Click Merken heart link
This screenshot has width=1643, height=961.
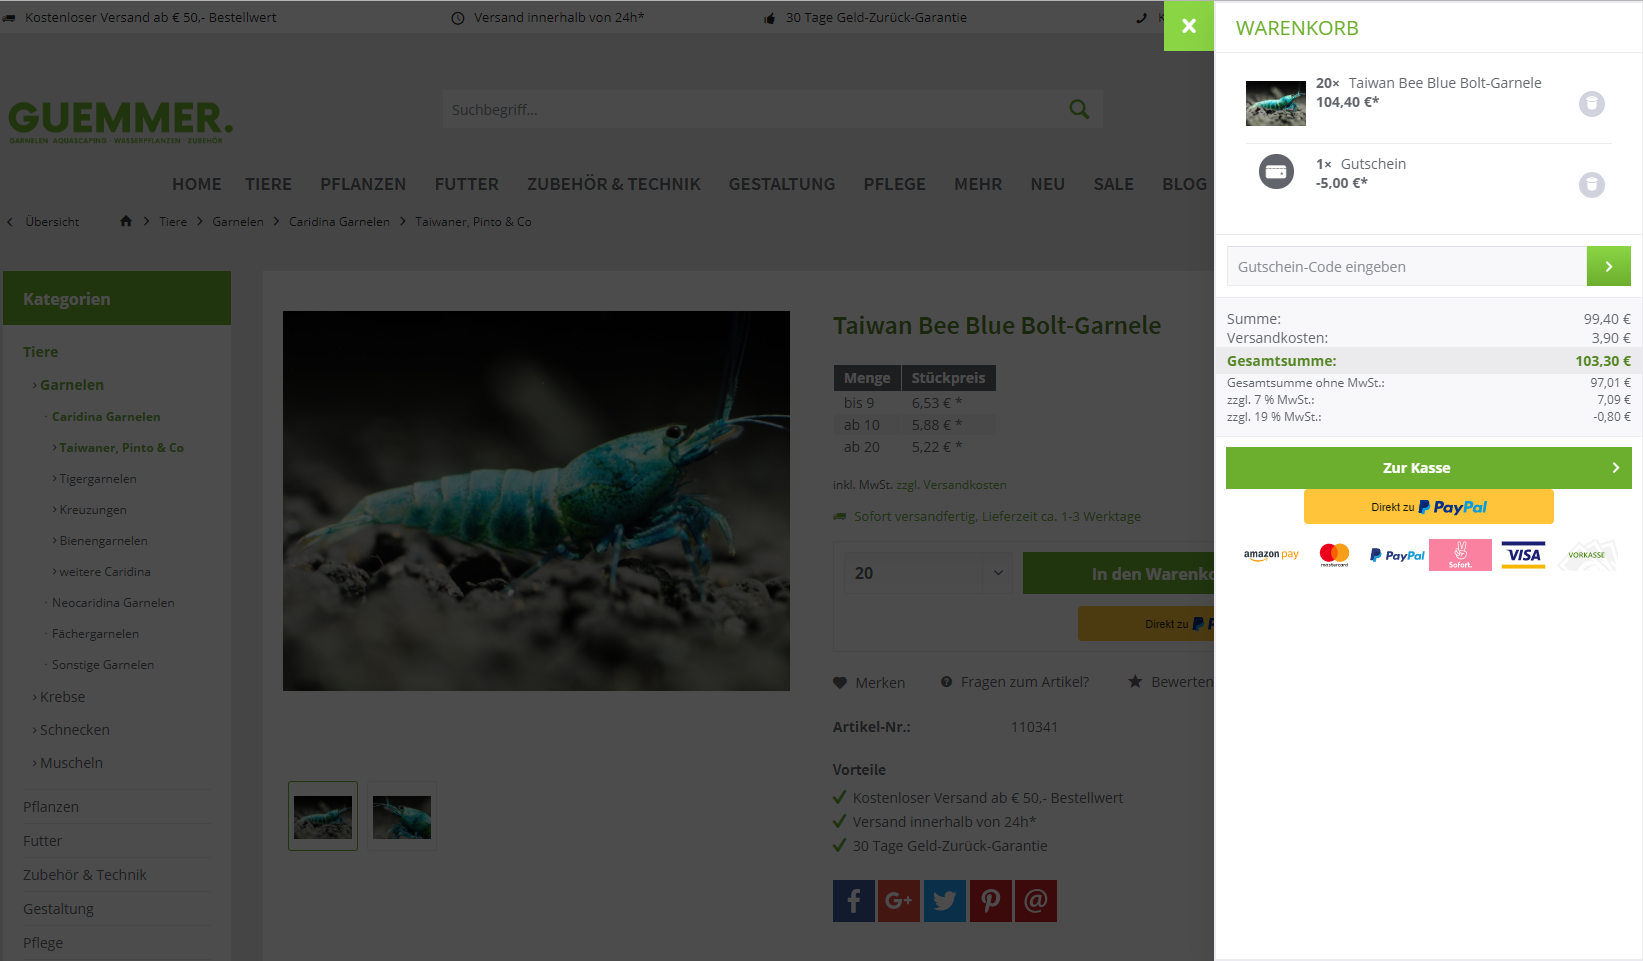869,682
